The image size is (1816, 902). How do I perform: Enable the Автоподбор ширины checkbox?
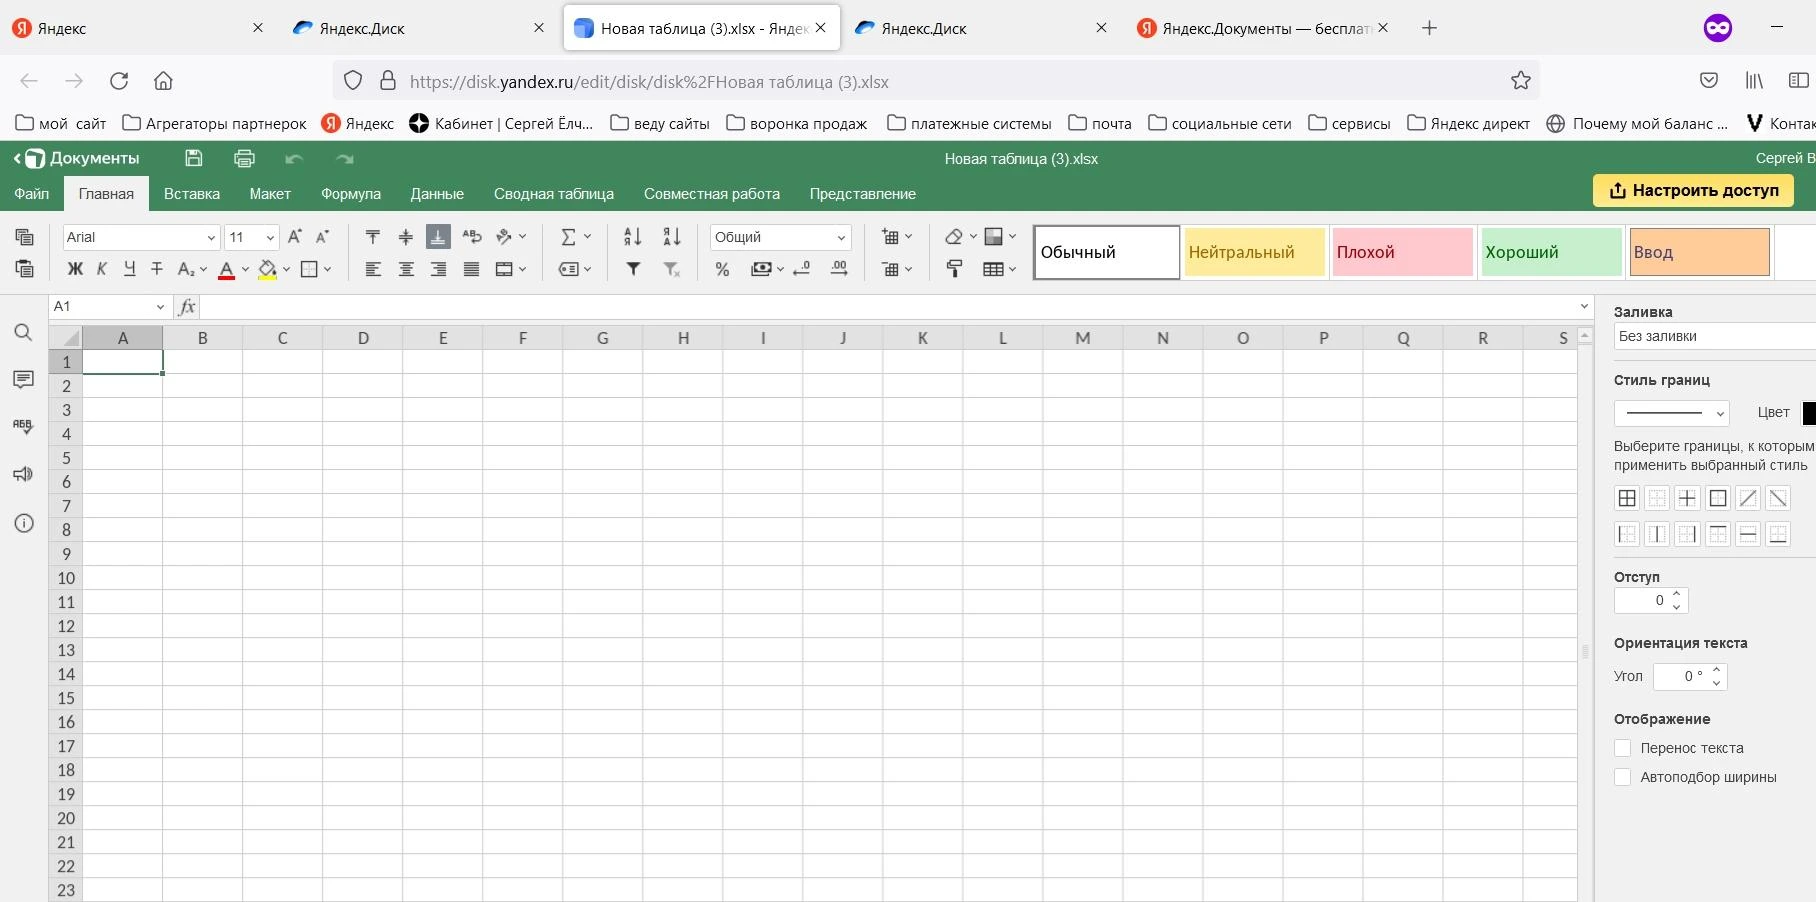point(1623,777)
